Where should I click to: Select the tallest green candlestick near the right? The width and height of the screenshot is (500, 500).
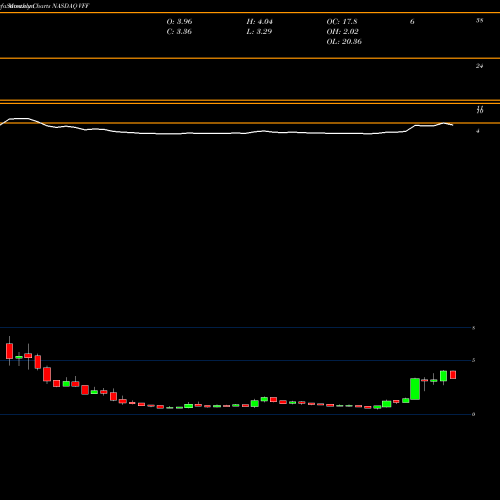click(415, 389)
